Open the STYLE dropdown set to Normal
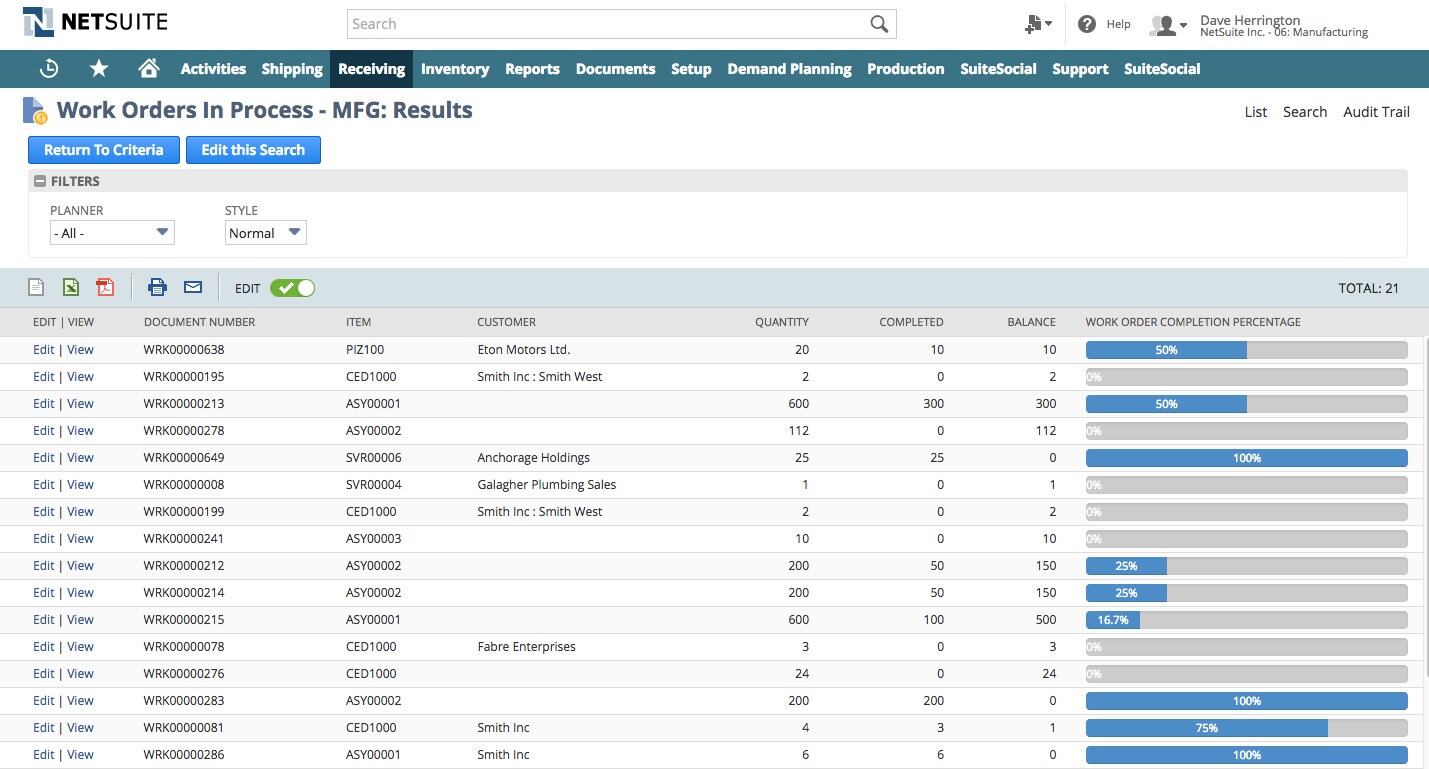The height and width of the screenshot is (769, 1429). tap(266, 233)
